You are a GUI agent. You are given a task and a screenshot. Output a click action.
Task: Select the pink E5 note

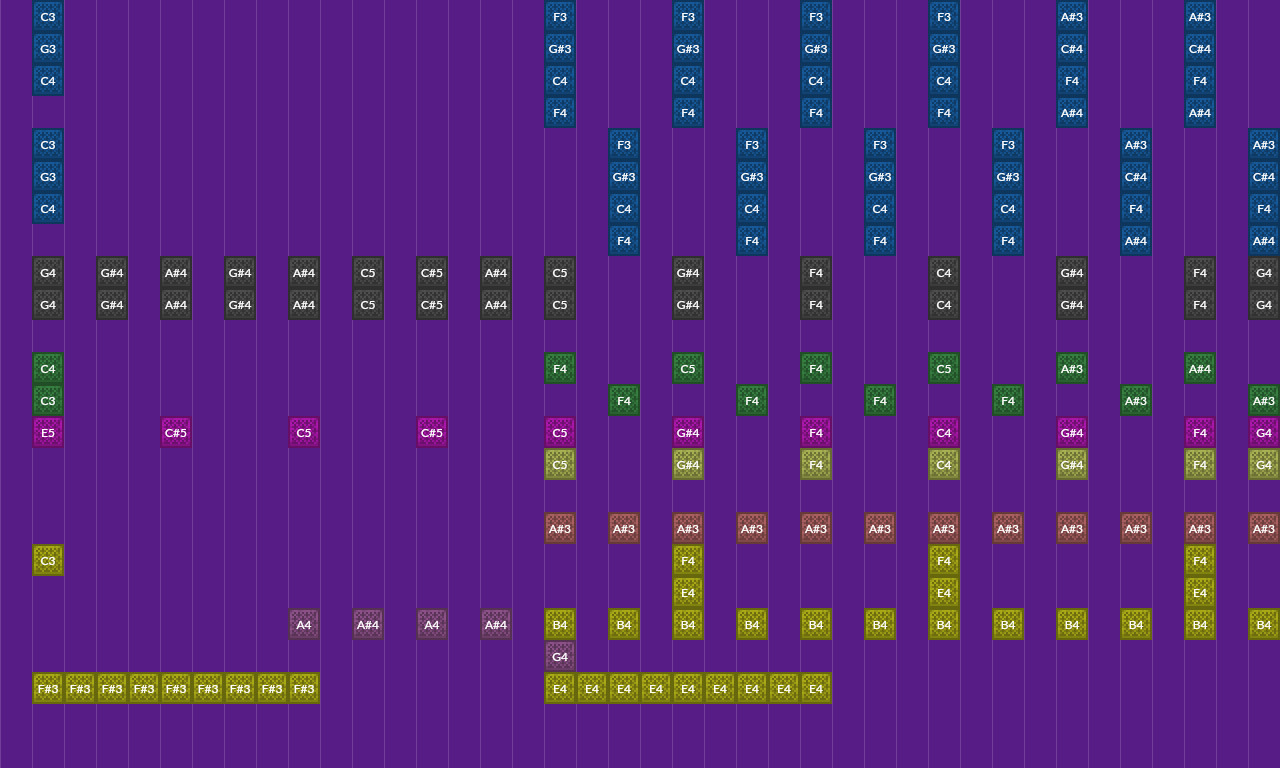tap(48, 433)
